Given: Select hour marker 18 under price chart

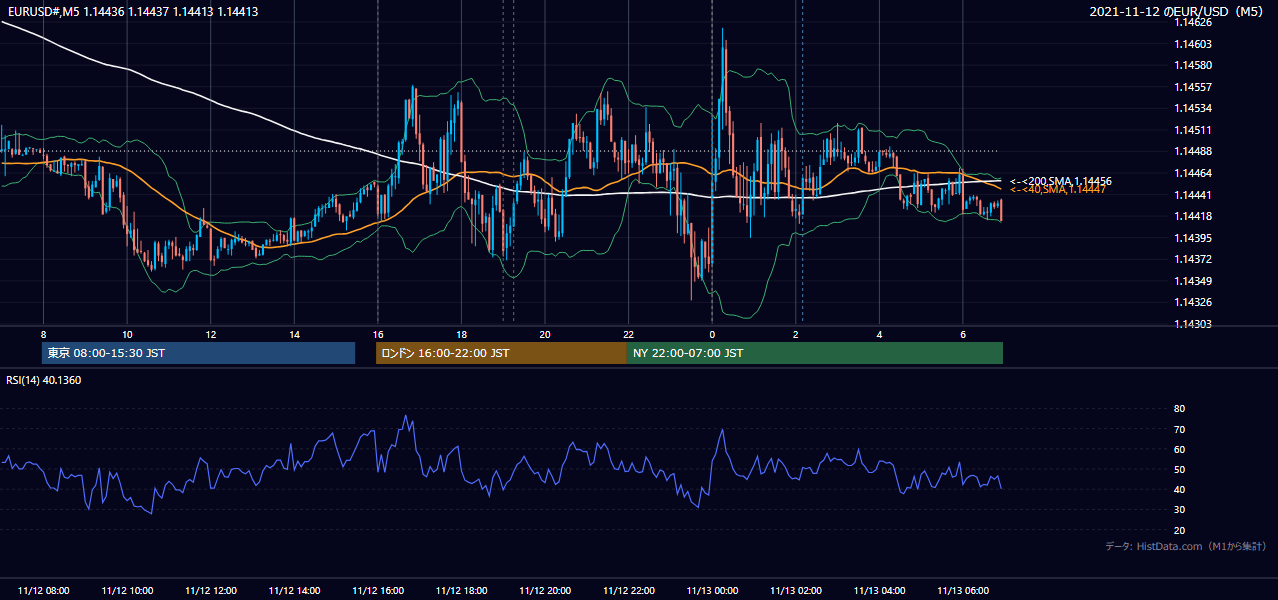Looking at the screenshot, I should [461, 333].
